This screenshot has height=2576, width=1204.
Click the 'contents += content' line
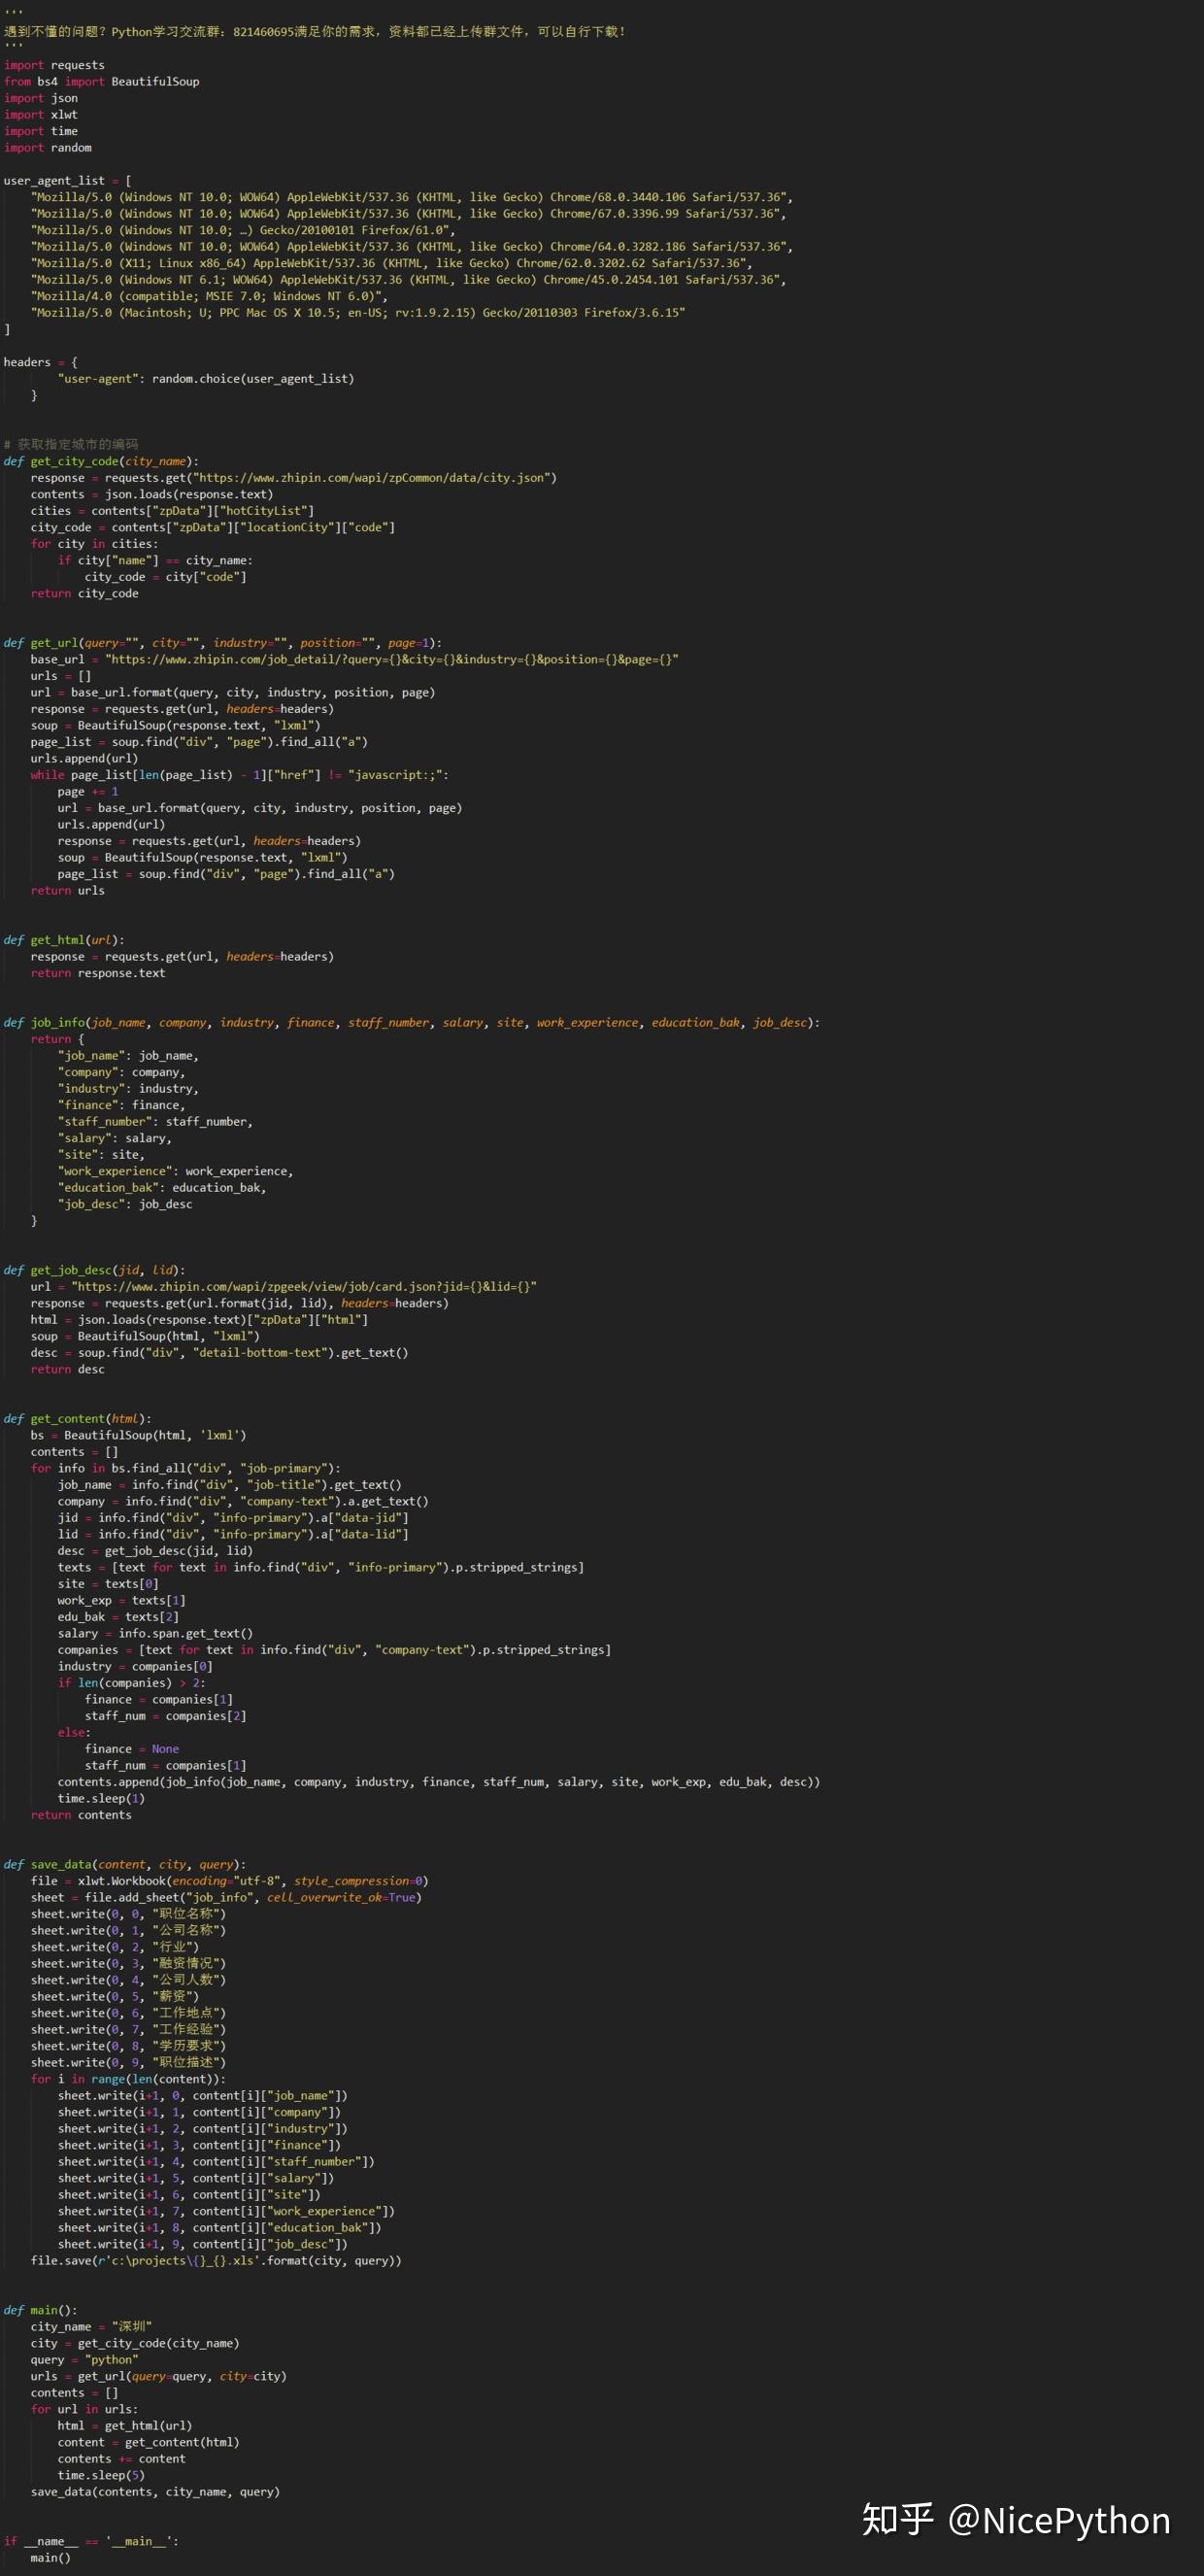pyautogui.click(x=121, y=2458)
